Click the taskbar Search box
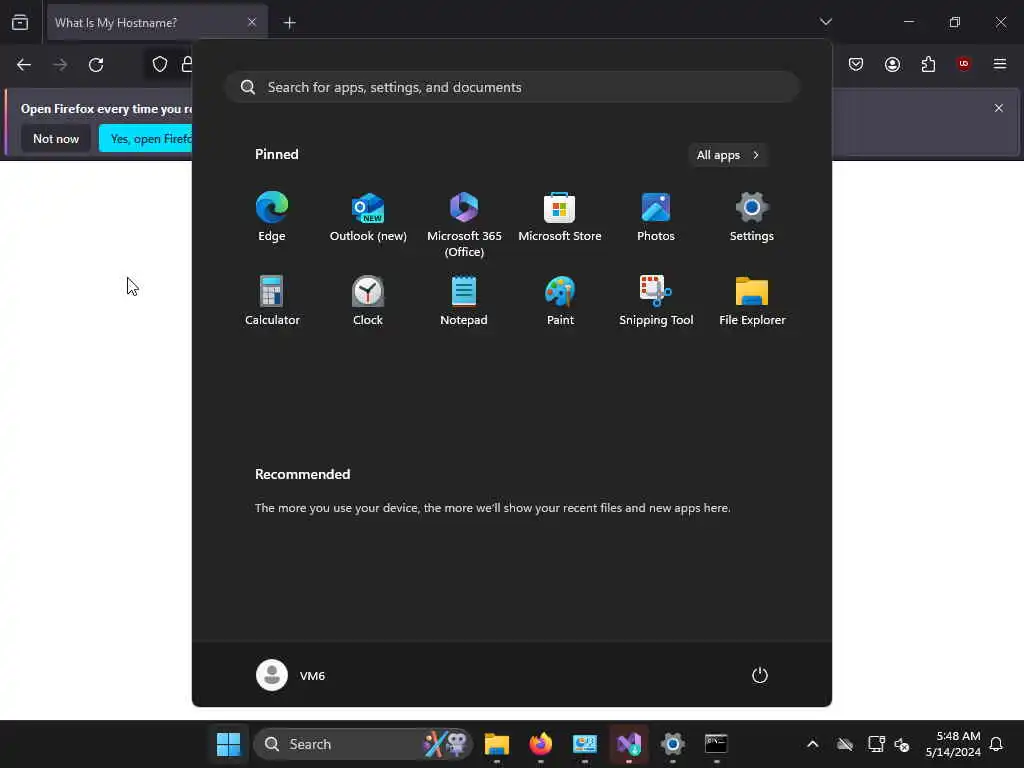Image resolution: width=1024 pixels, height=768 pixels. pyautogui.click(x=363, y=744)
